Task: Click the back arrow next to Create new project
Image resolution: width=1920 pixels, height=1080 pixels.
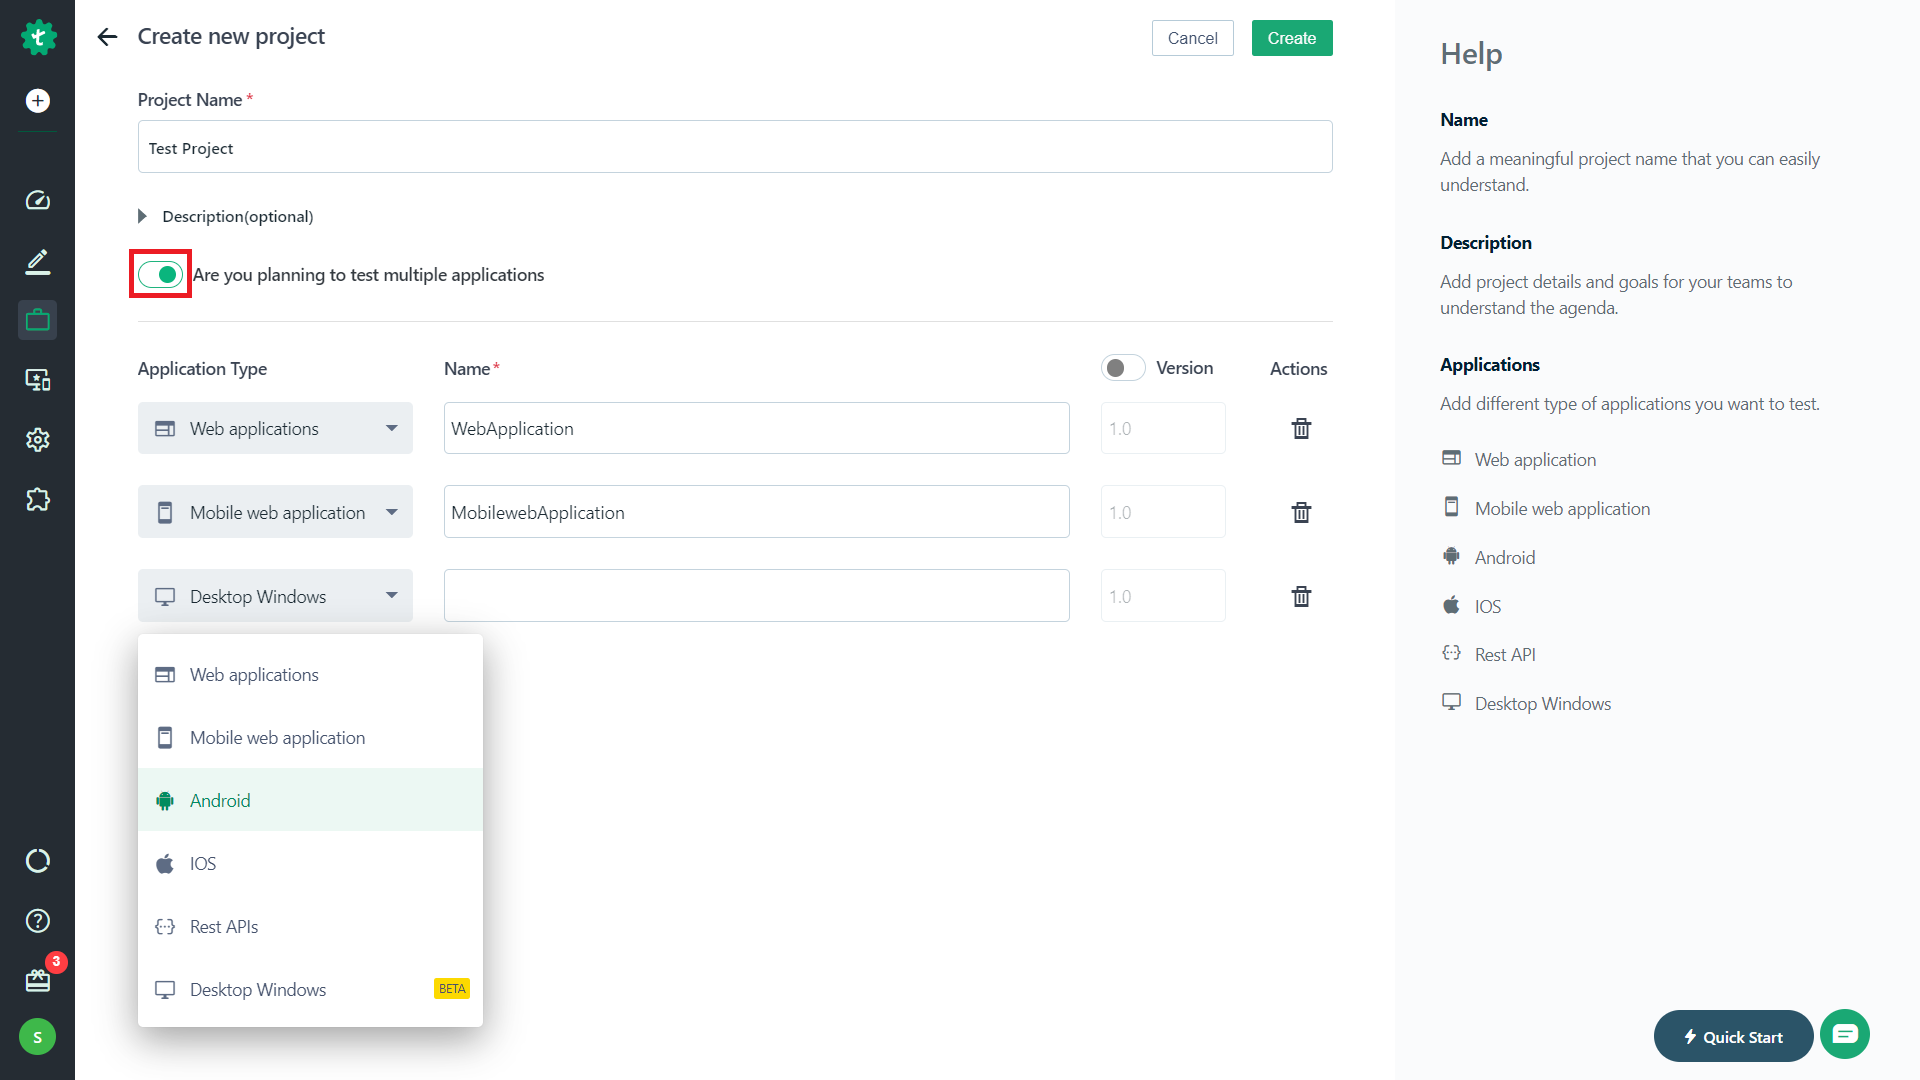Action: click(x=107, y=37)
